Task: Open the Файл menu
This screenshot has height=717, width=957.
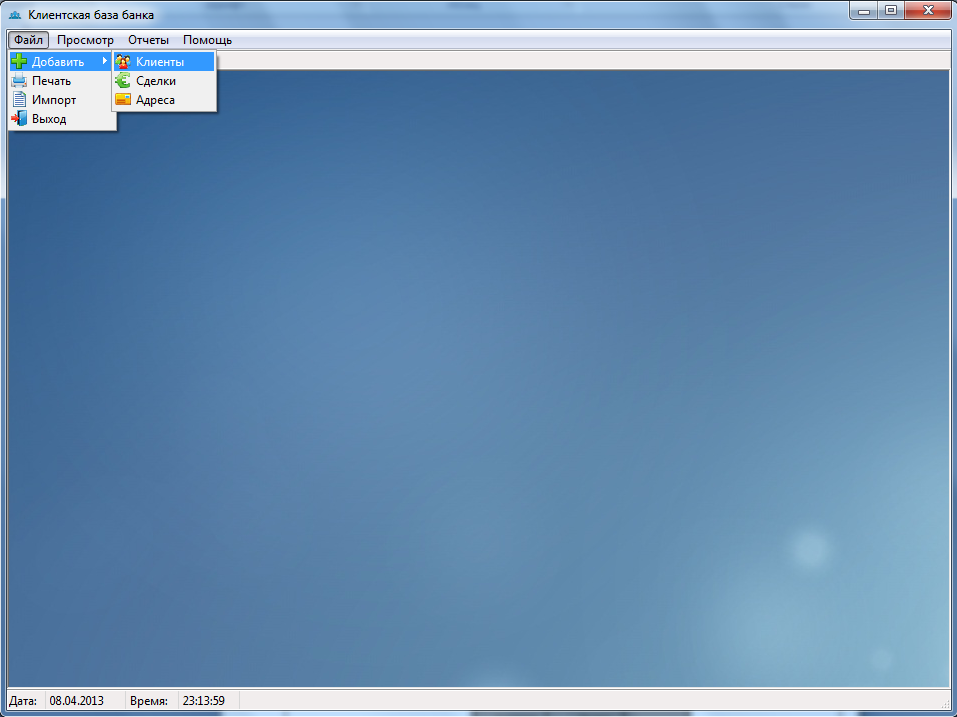Action: 29,40
